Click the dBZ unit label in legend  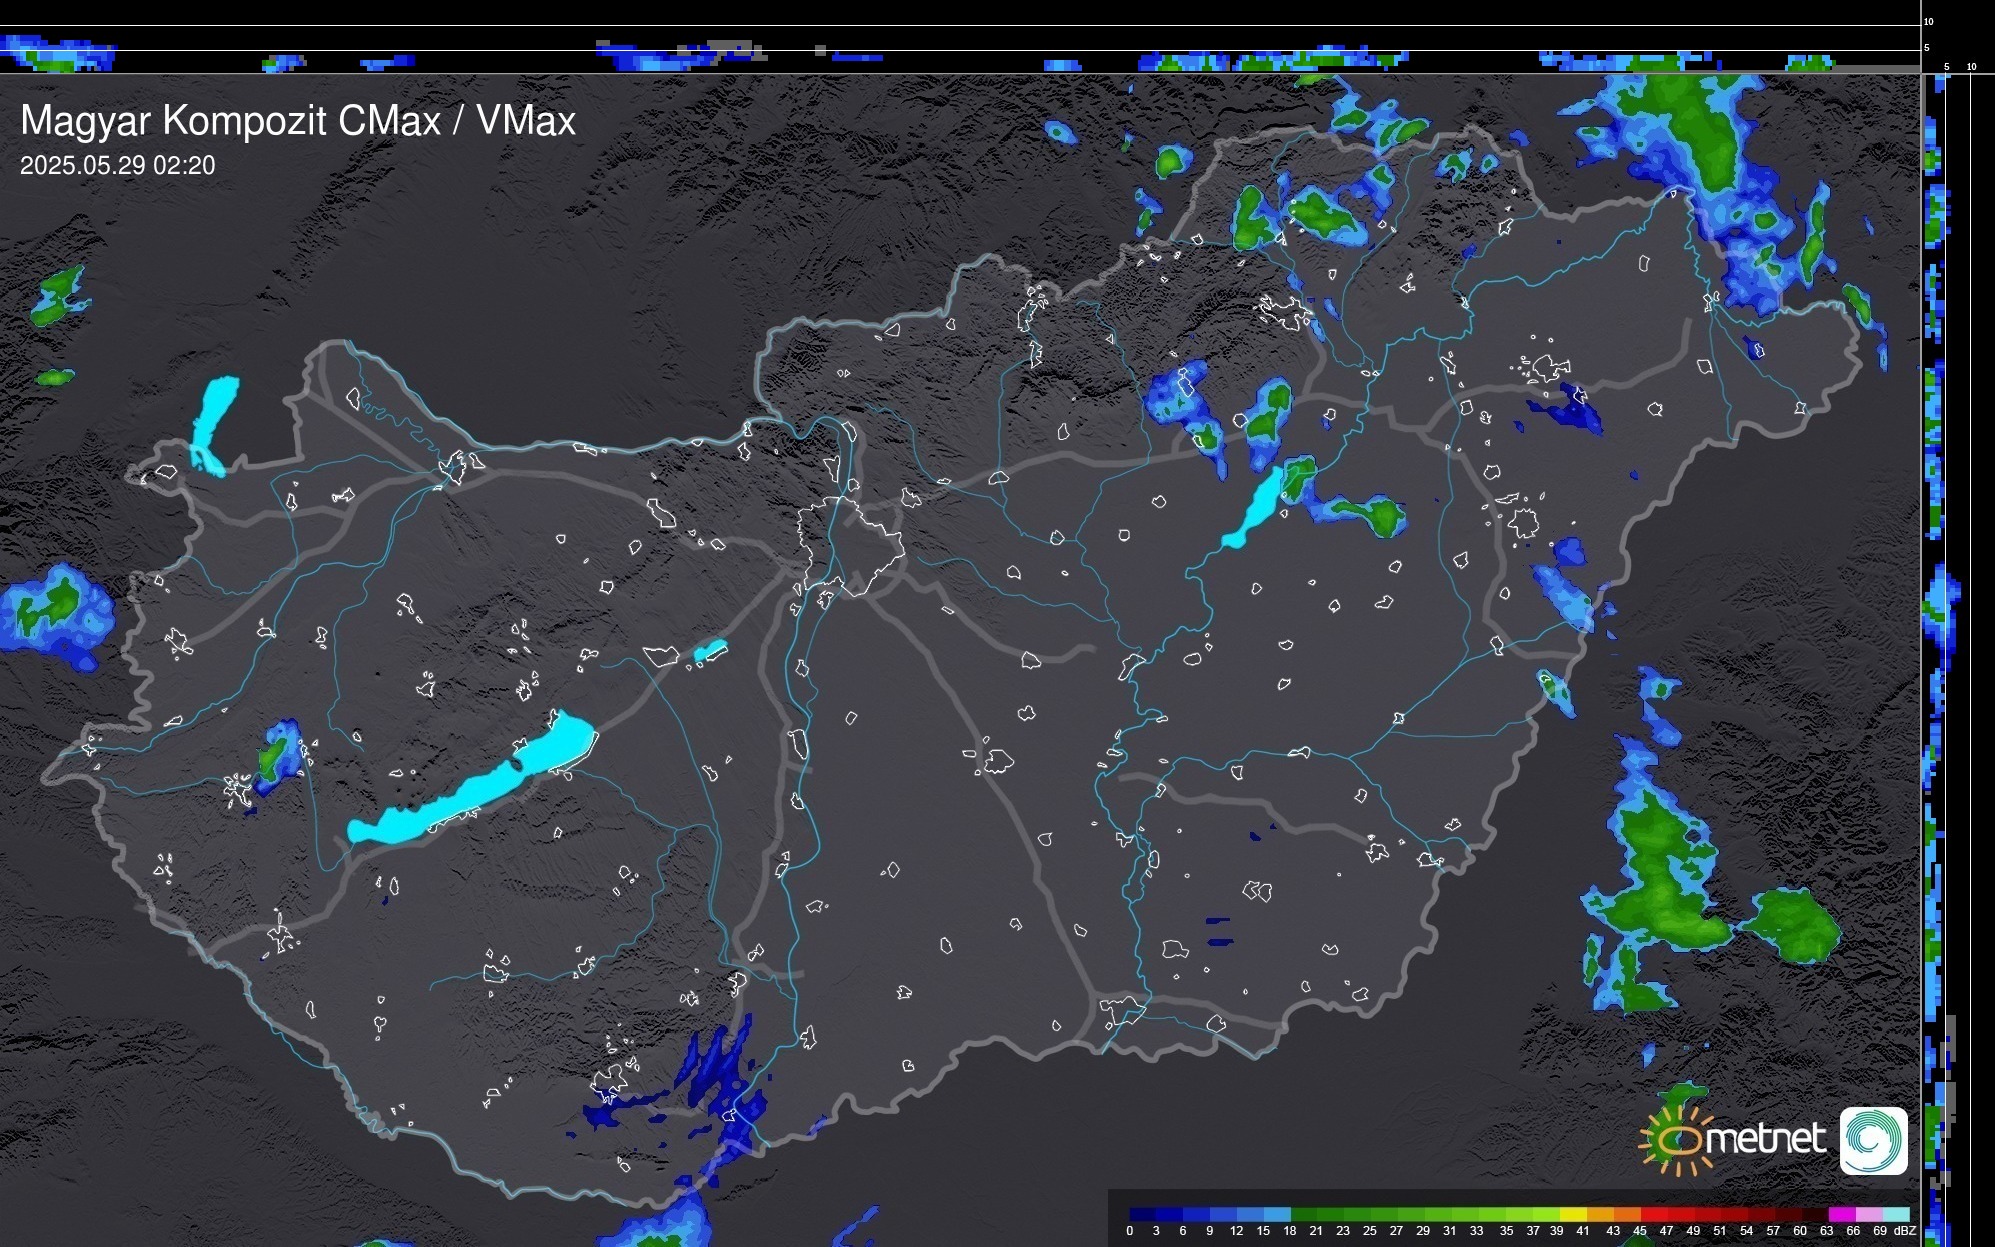(x=1905, y=1231)
